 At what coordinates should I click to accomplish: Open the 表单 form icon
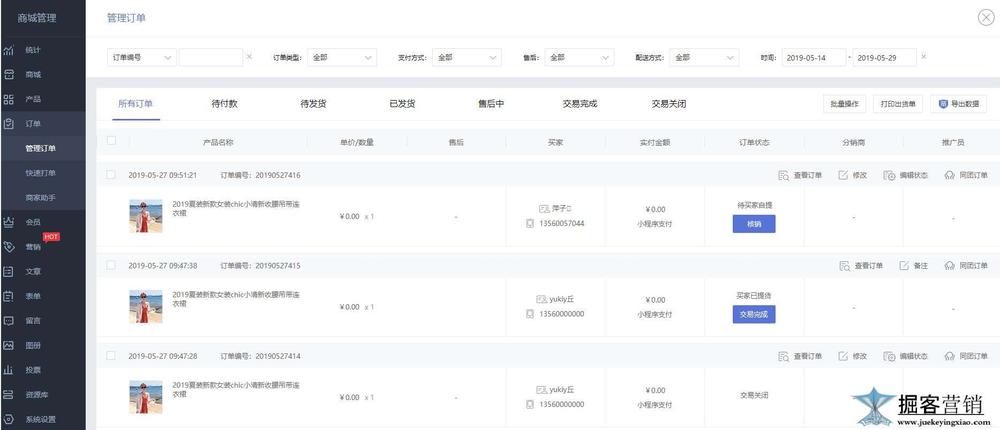click(x=8, y=296)
